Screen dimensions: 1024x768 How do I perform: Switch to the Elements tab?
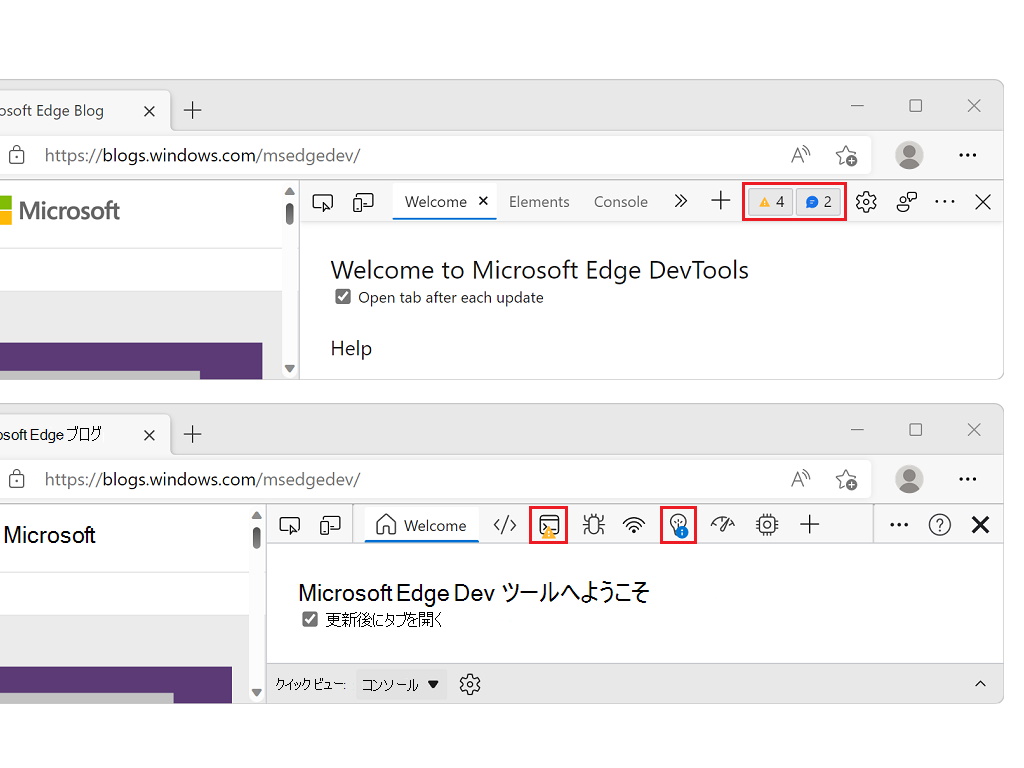pos(539,202)
